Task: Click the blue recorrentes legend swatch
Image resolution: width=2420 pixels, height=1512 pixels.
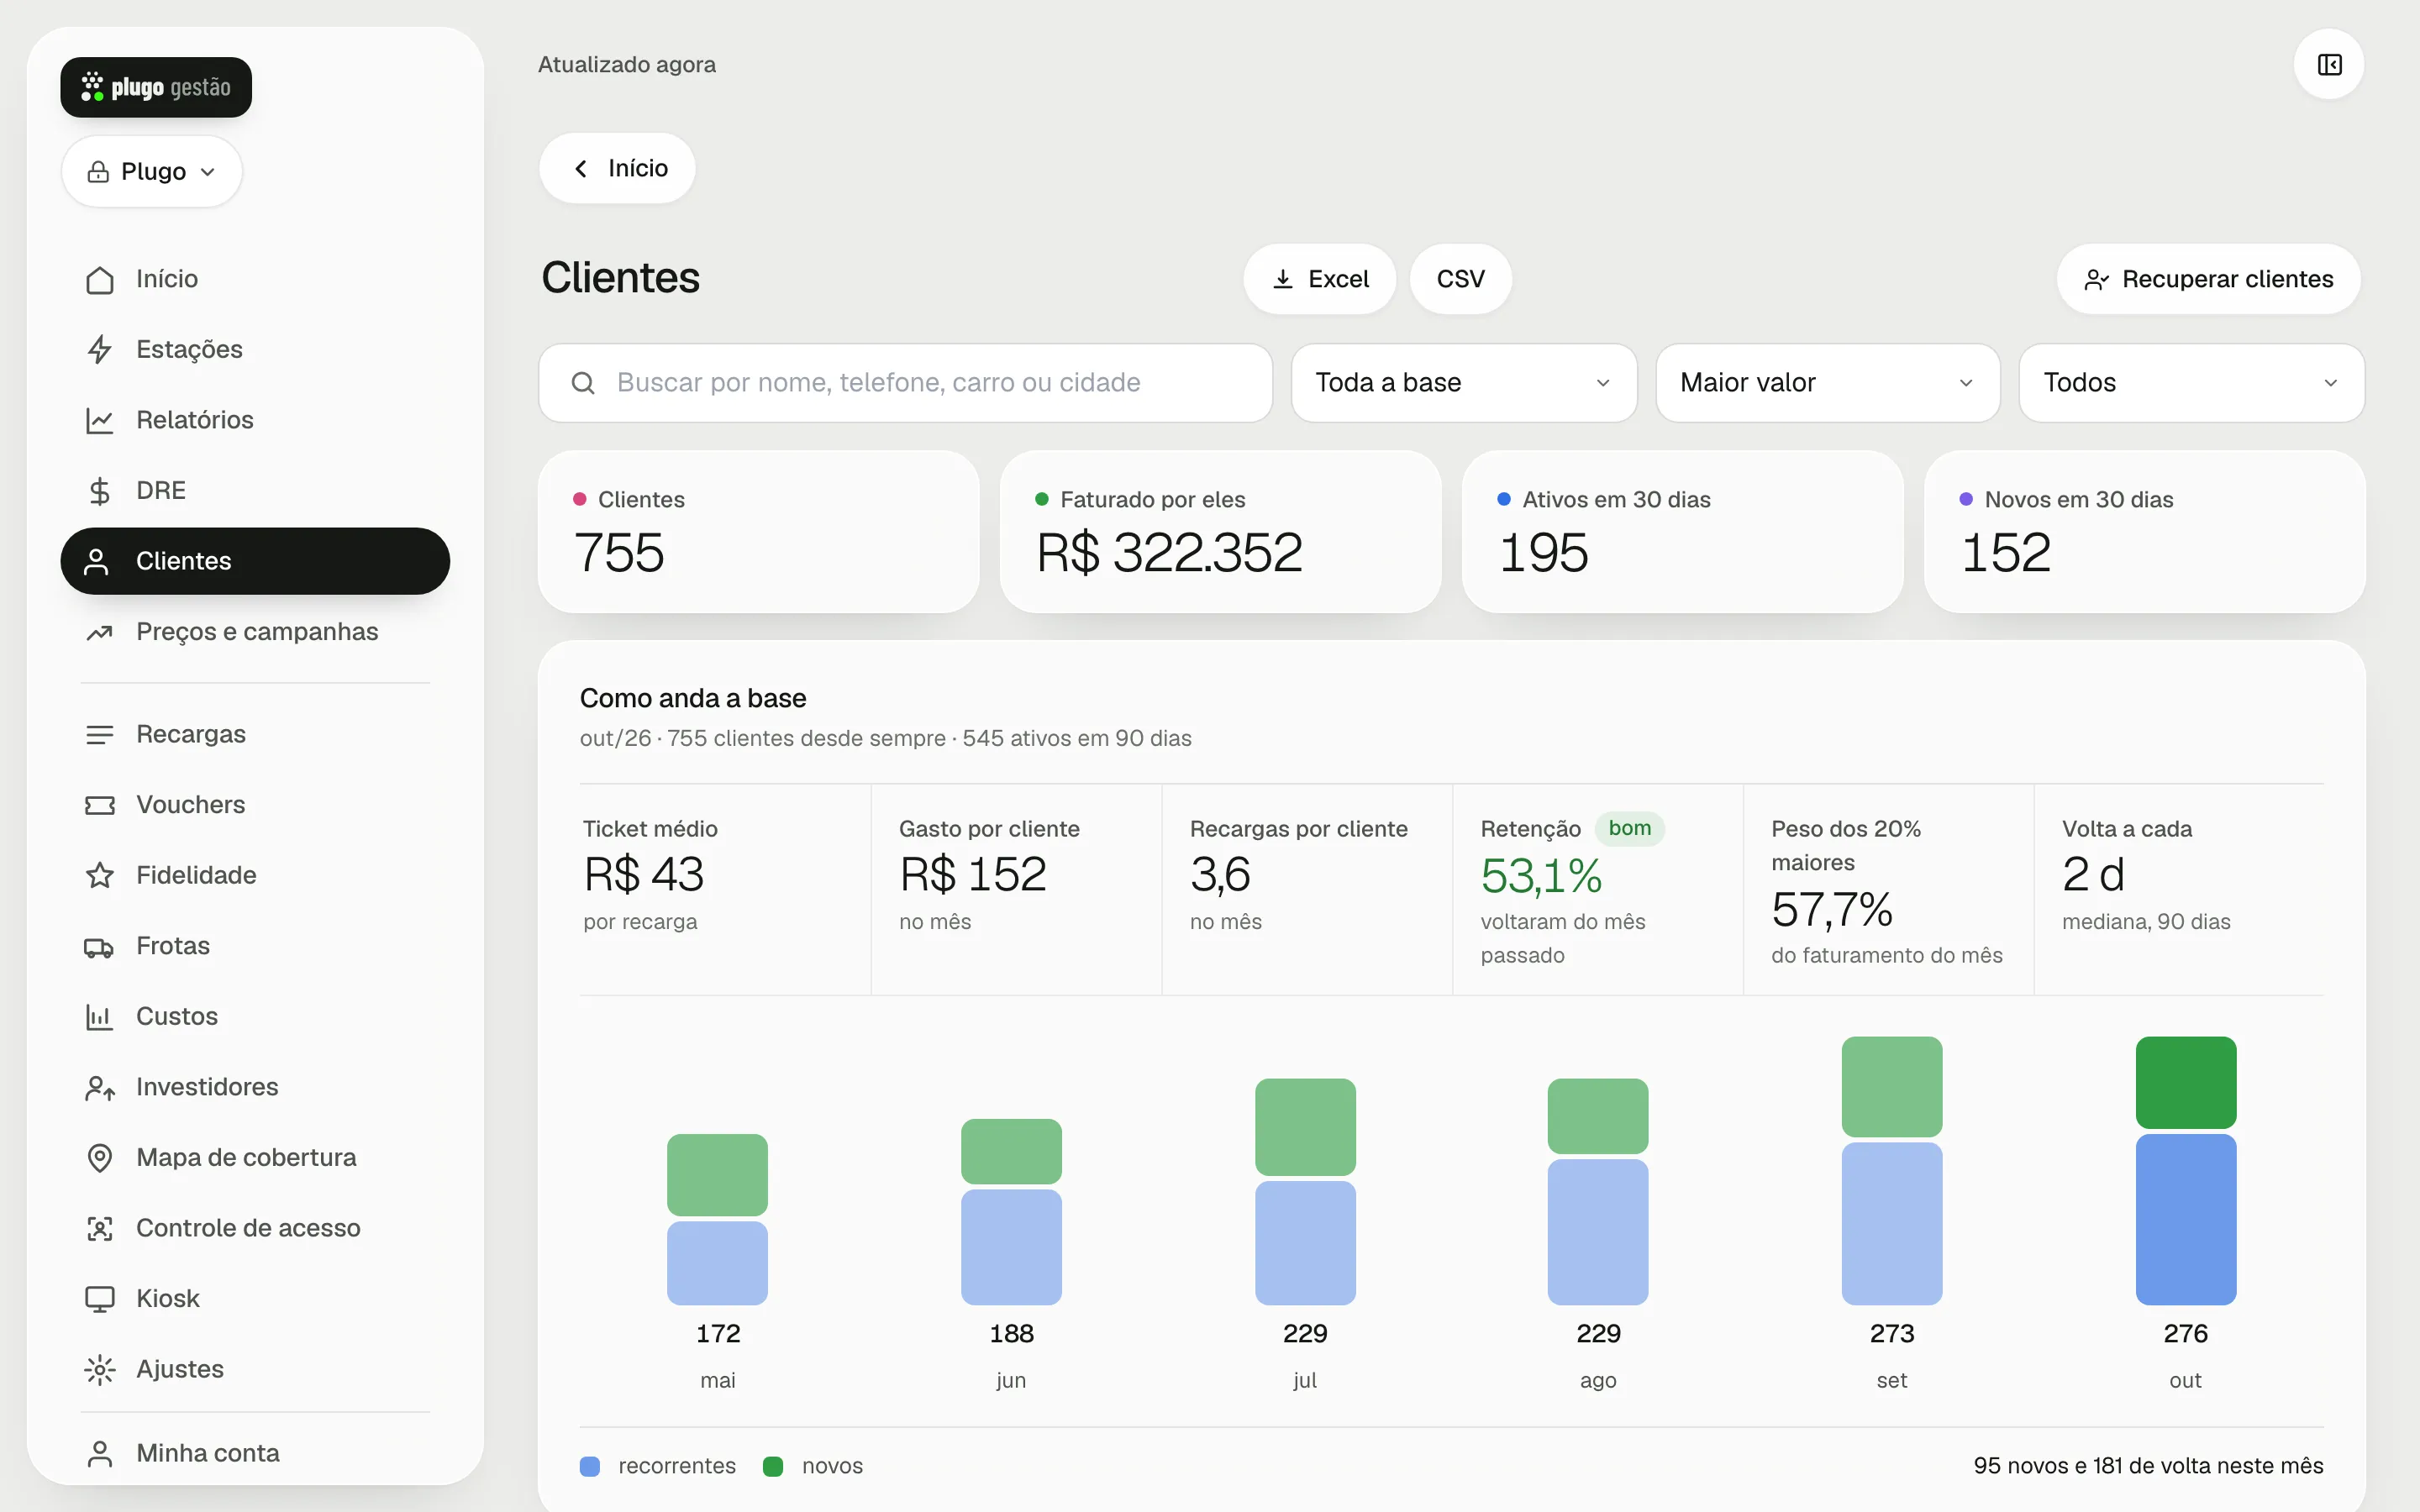Action: tap(590, 1466)
